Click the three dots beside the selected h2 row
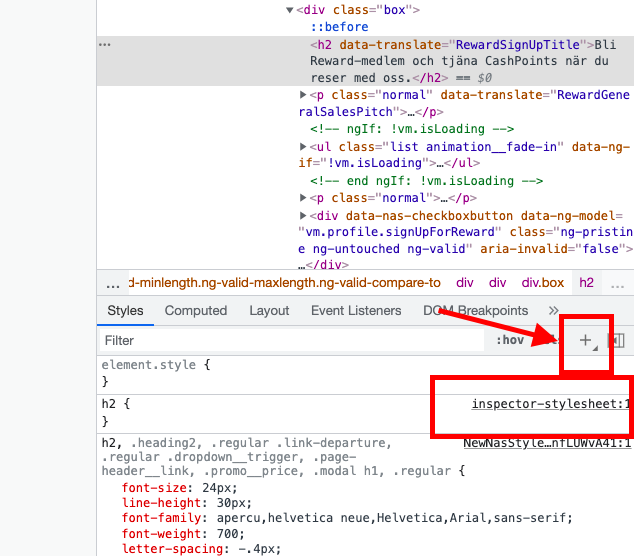 pos(105,45)
